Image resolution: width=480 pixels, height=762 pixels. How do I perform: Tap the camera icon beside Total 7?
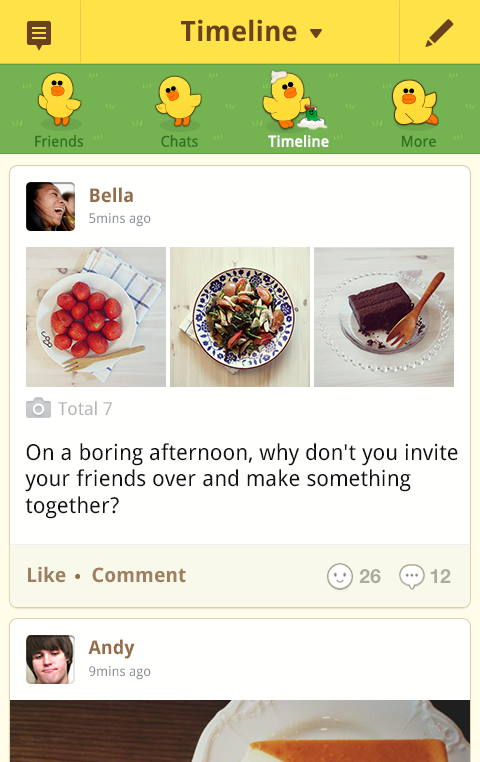point(38,408)
